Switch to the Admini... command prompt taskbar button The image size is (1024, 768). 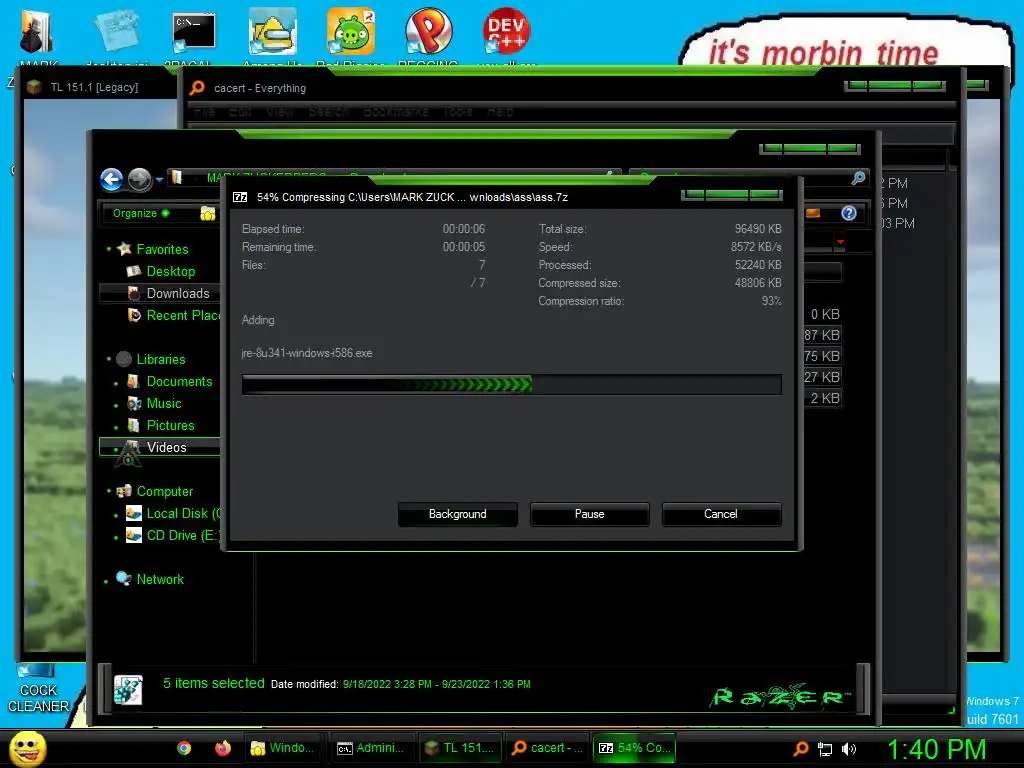coord(371,748)
